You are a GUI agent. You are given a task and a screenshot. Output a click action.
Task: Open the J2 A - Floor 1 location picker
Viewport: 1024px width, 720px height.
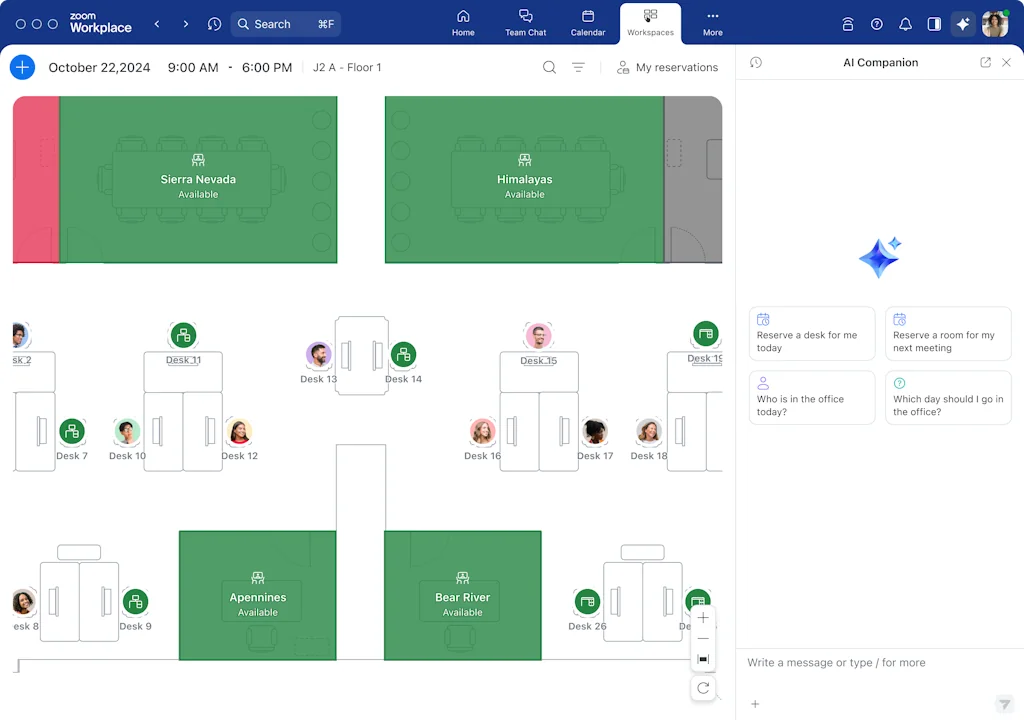click(347, 67)
